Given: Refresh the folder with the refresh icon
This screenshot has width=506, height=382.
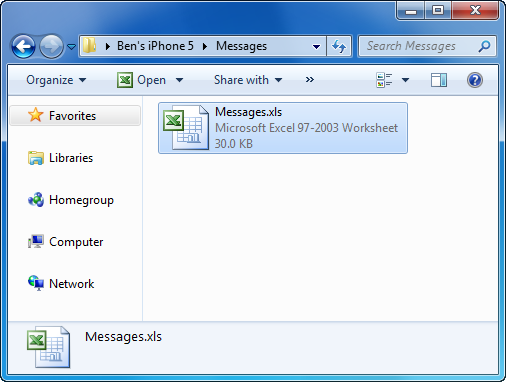Looking at the screenshot, I should tap(339, 46).
